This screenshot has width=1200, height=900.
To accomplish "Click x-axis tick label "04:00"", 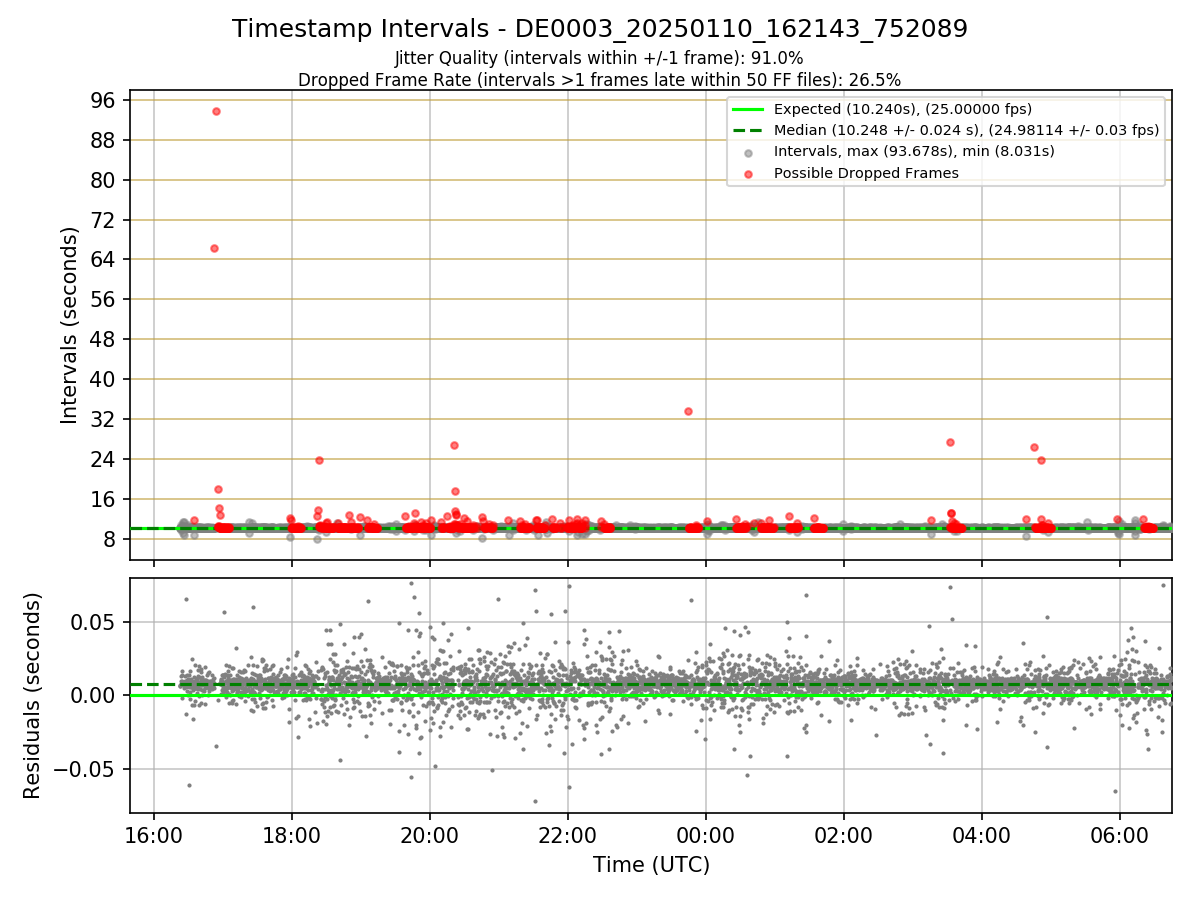I will click(981, 834).
